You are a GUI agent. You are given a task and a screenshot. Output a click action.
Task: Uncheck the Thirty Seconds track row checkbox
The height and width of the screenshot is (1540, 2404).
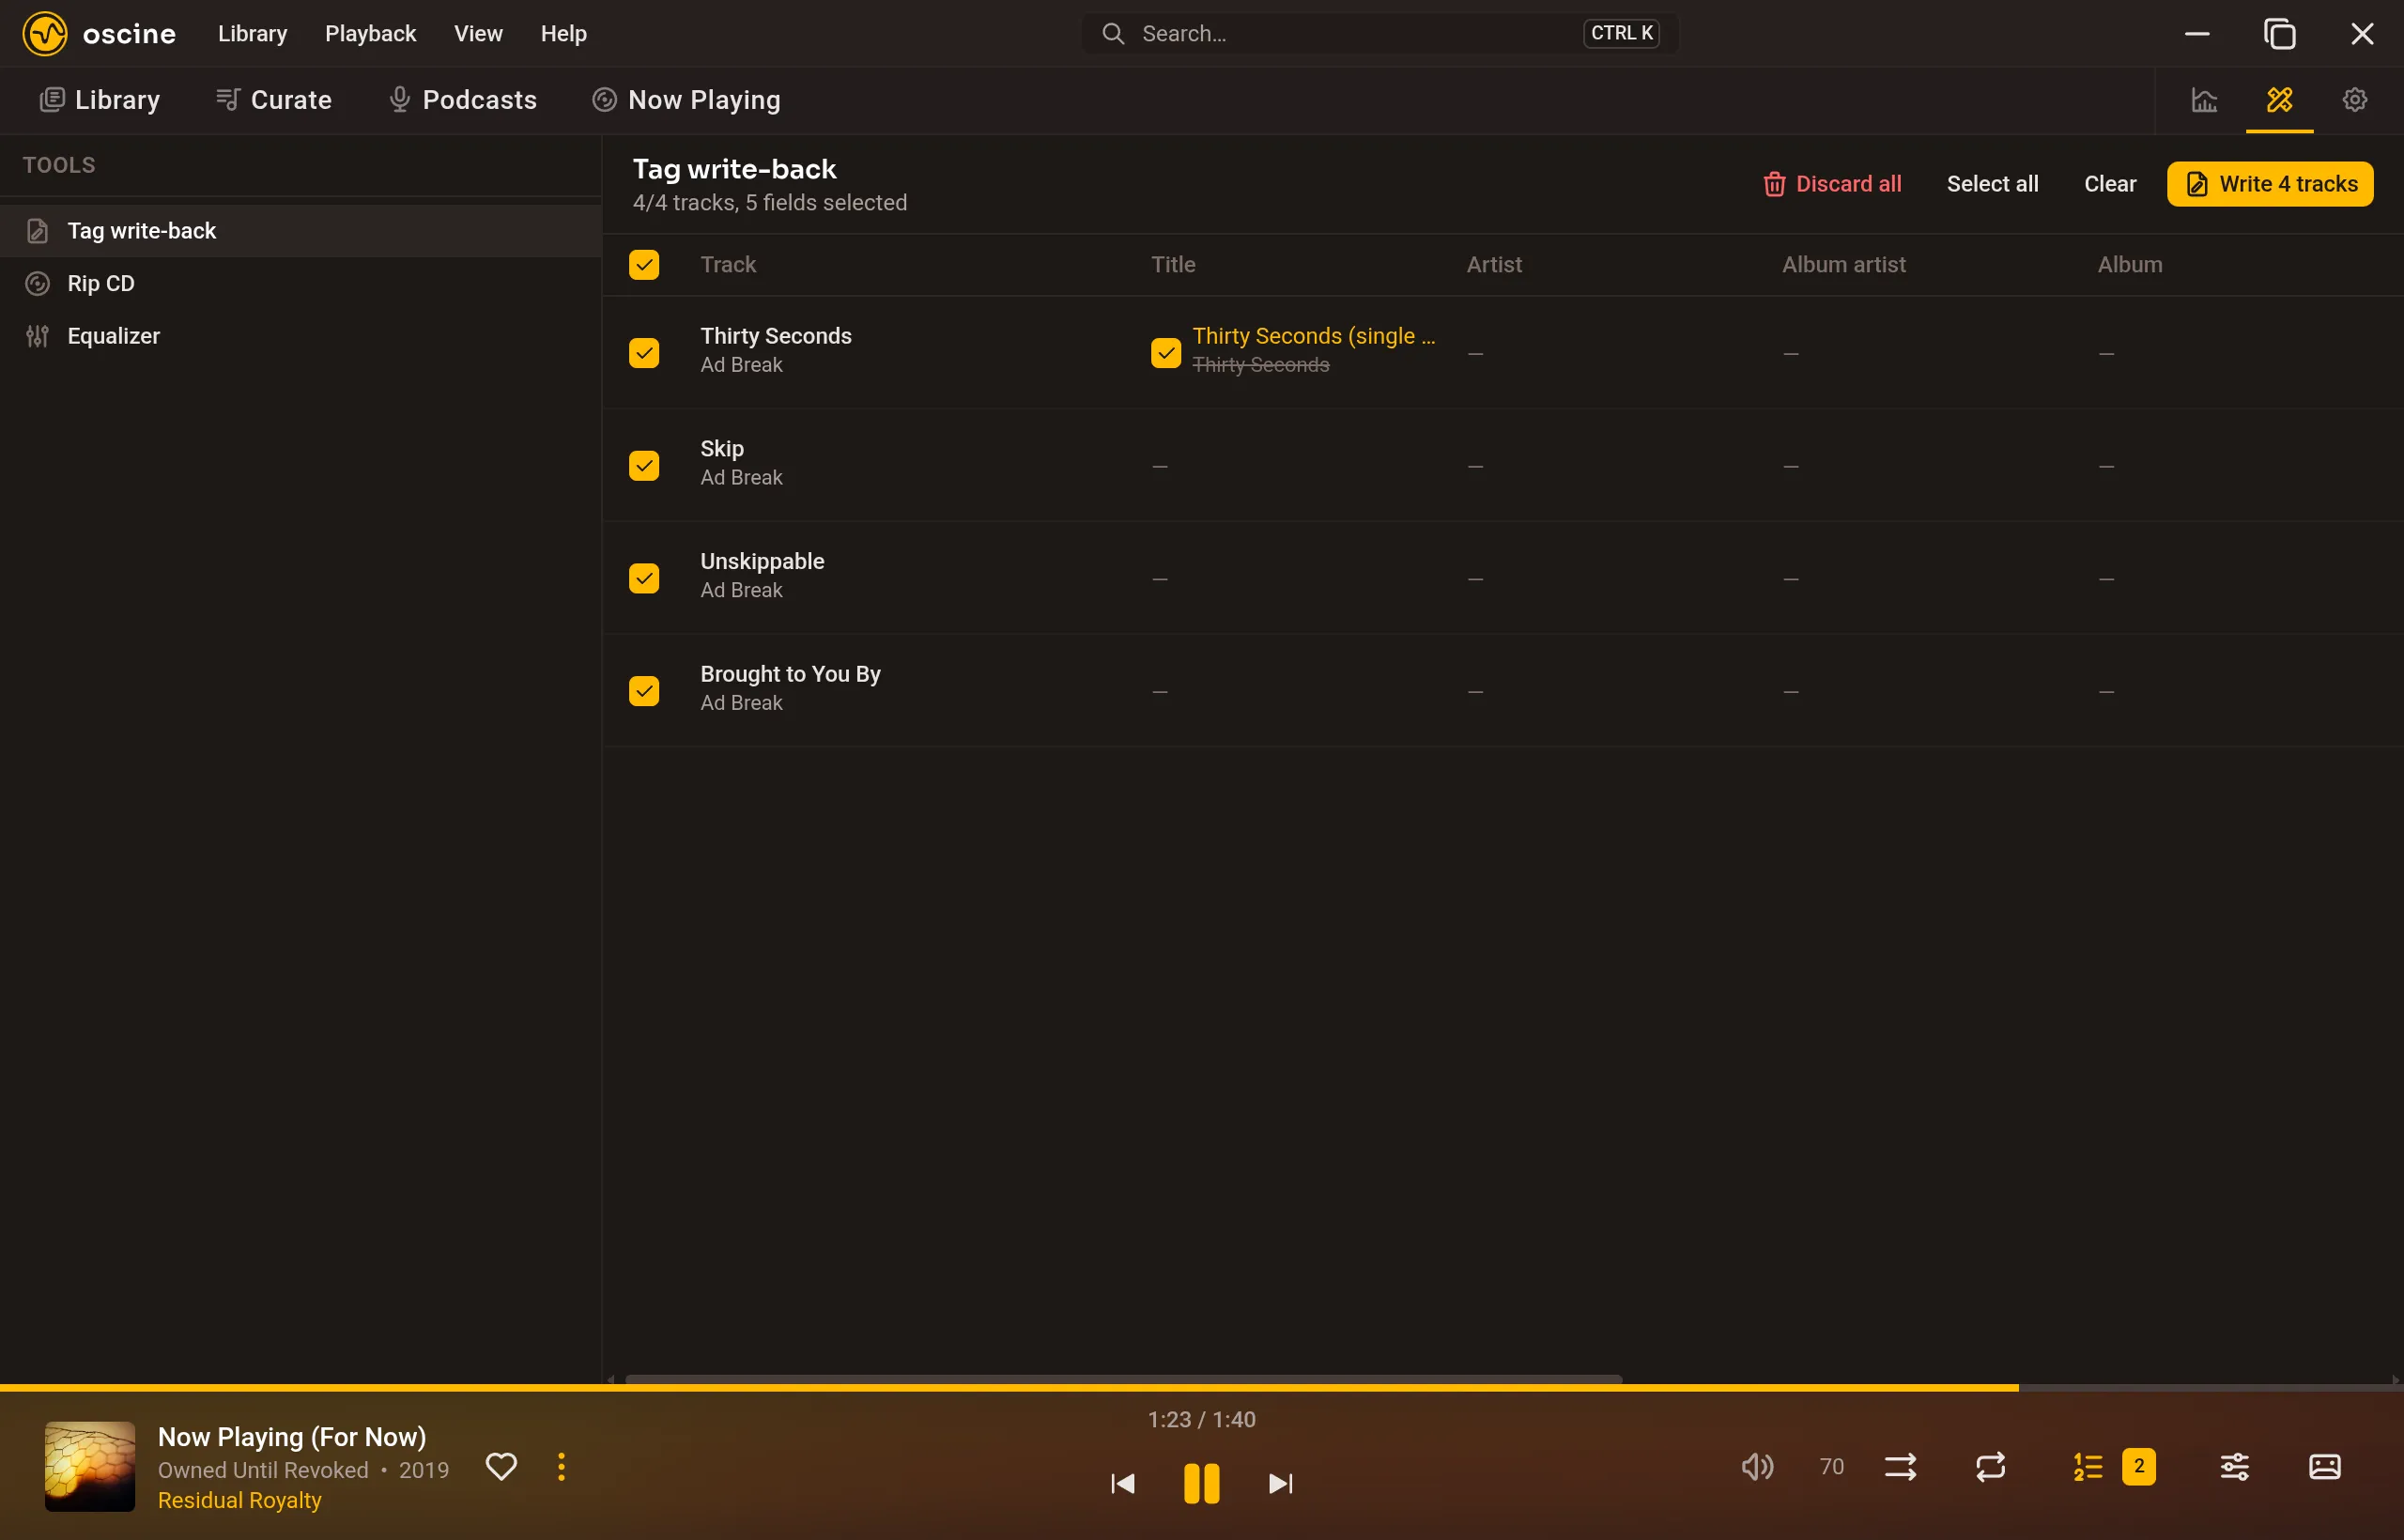644,352
